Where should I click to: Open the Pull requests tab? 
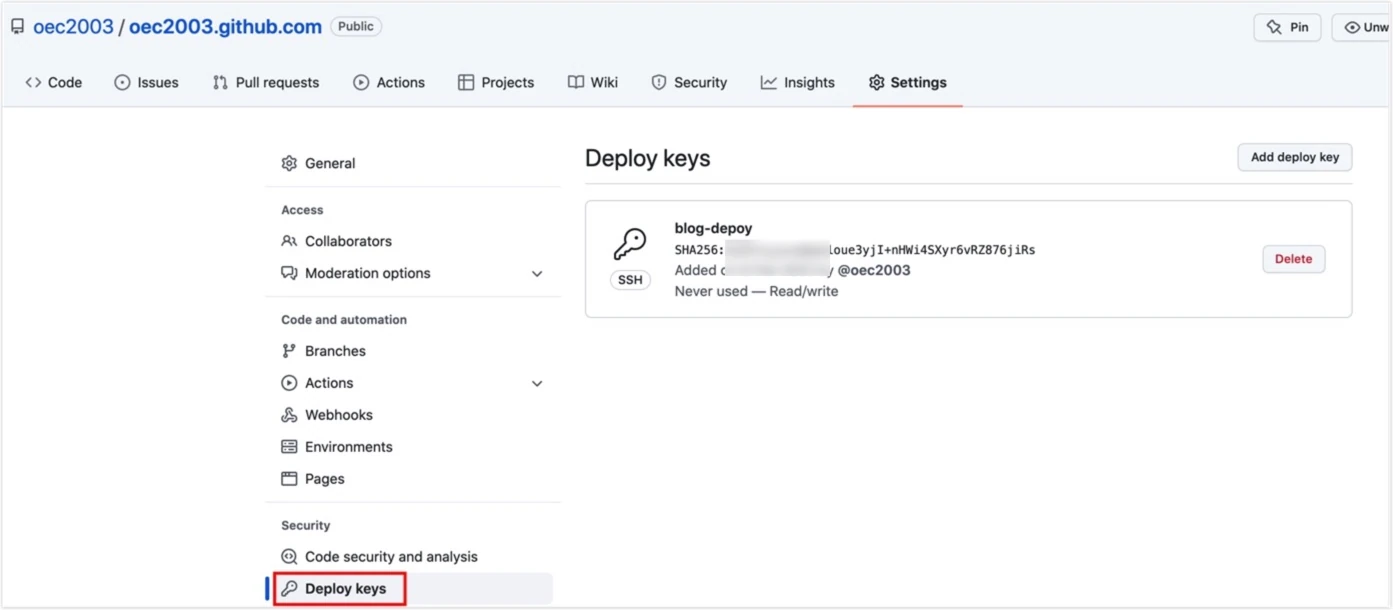[x=266, y=83]
